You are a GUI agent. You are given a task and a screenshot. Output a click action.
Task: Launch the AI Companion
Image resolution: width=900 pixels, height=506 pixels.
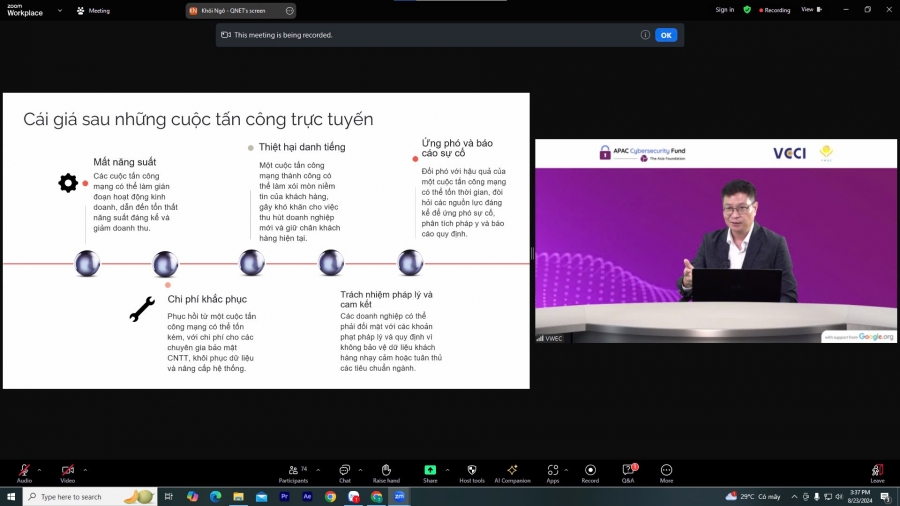512,471
